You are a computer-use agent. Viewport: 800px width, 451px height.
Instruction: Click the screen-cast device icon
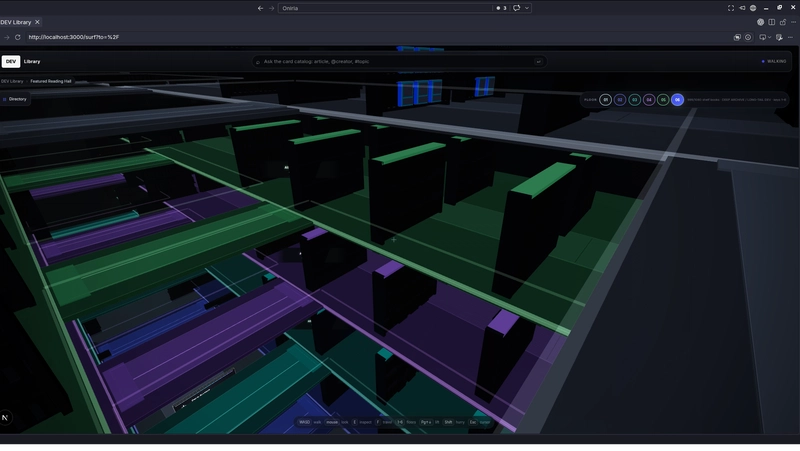762,37
